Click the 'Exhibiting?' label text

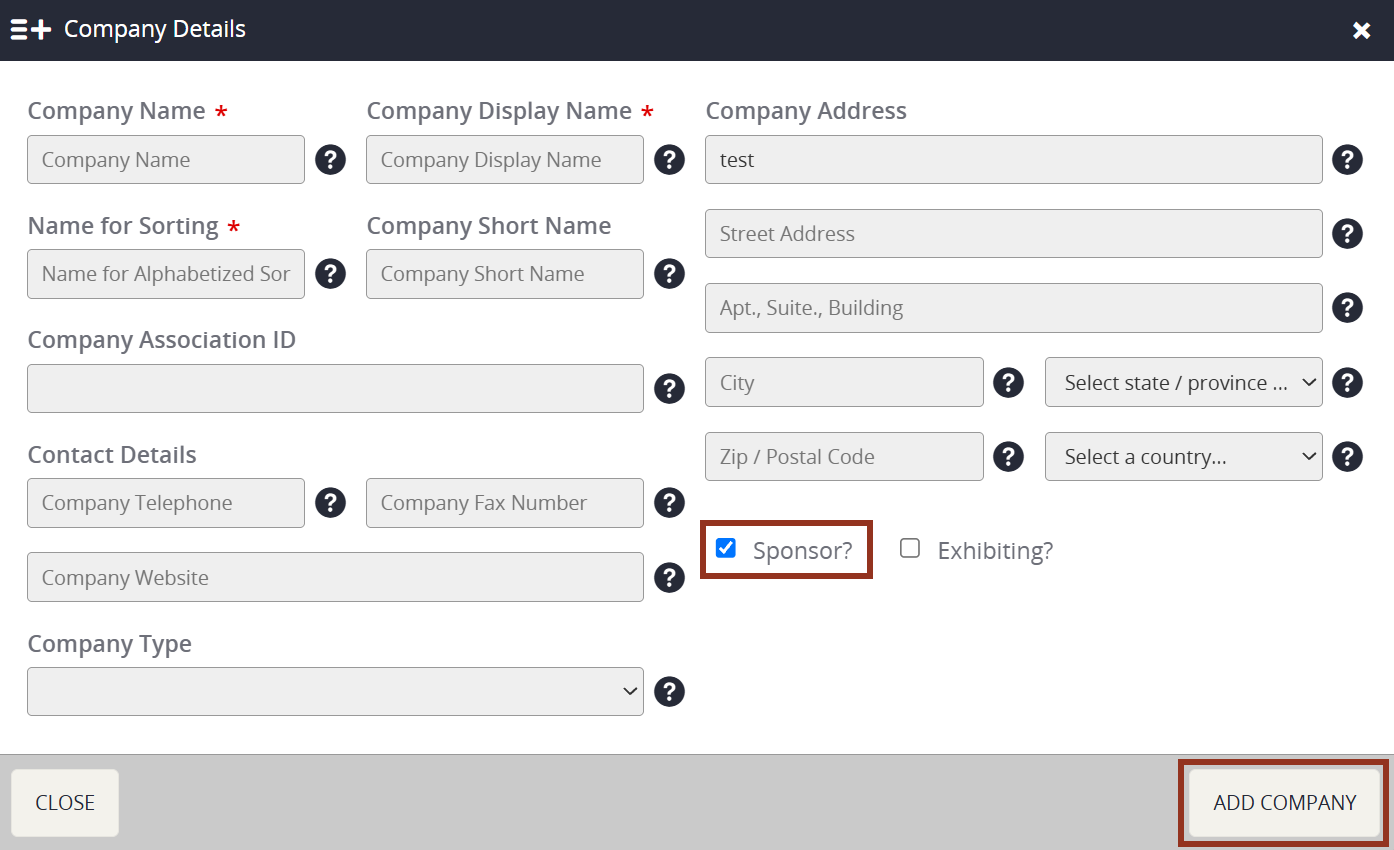(x=995, y=551)
